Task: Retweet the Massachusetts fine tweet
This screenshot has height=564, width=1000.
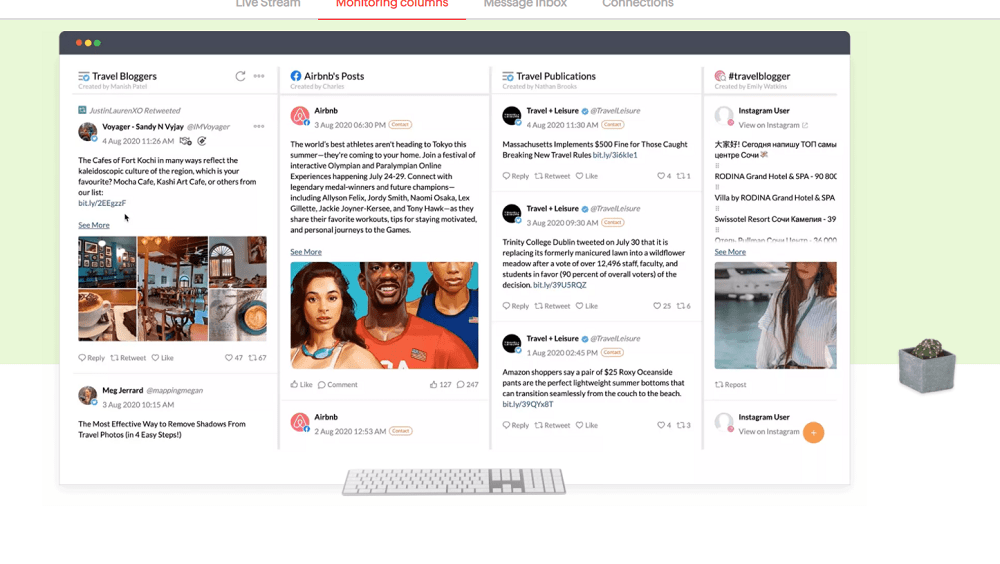Action: click(x=552, y=176)
